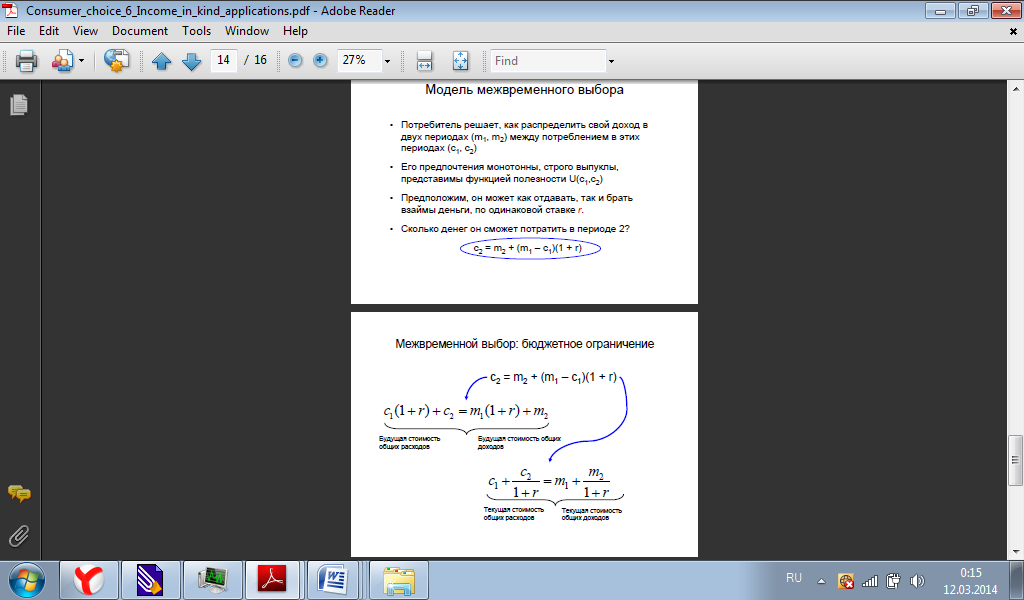Open the zoom level dropdown arrow
Image resolution: width=1024 pixels, height=600 pixels.
387,61
